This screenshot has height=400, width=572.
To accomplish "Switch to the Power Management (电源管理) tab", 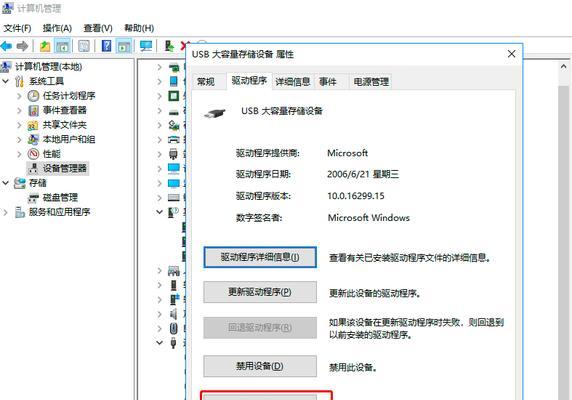I will [x=371, y=82].
